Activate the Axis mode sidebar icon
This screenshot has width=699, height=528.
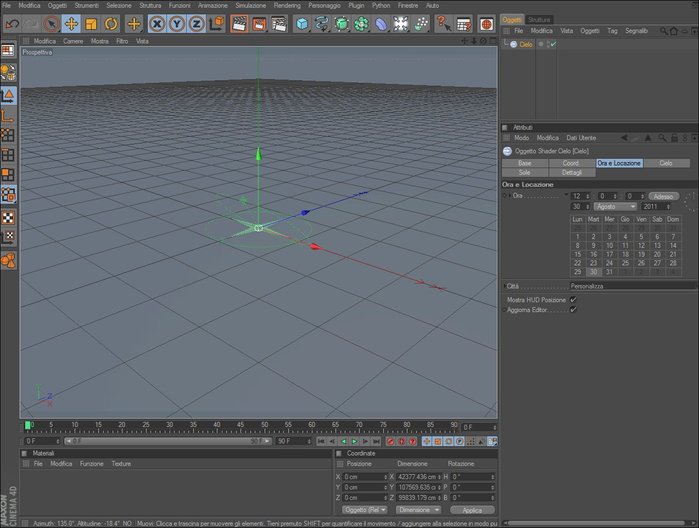8,116
